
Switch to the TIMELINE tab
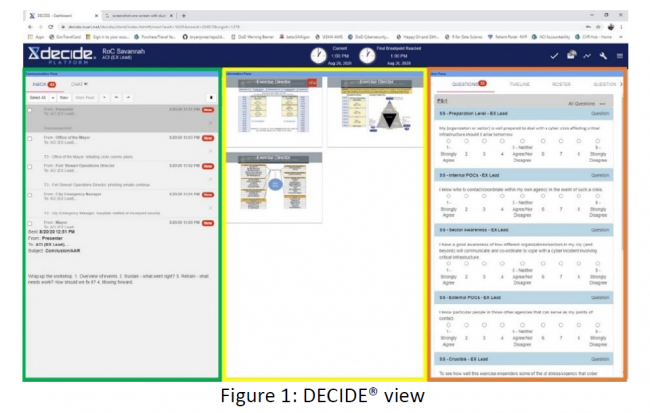tap(519, 84)
